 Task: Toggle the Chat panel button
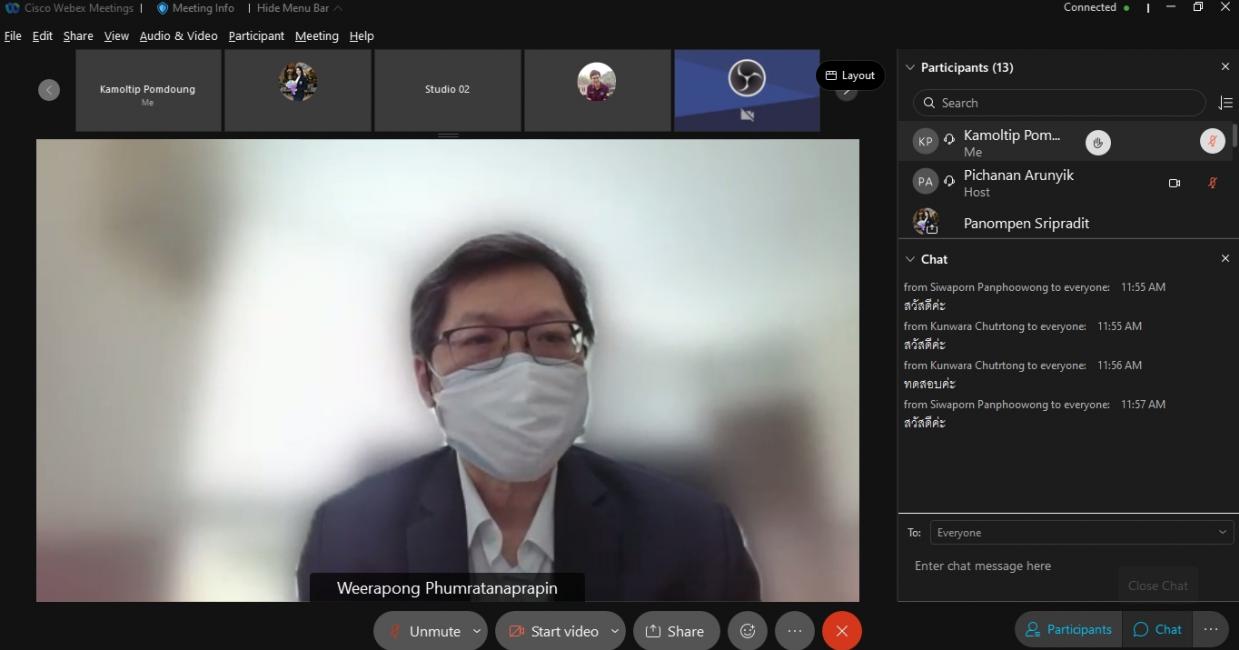coord(1157,629)
